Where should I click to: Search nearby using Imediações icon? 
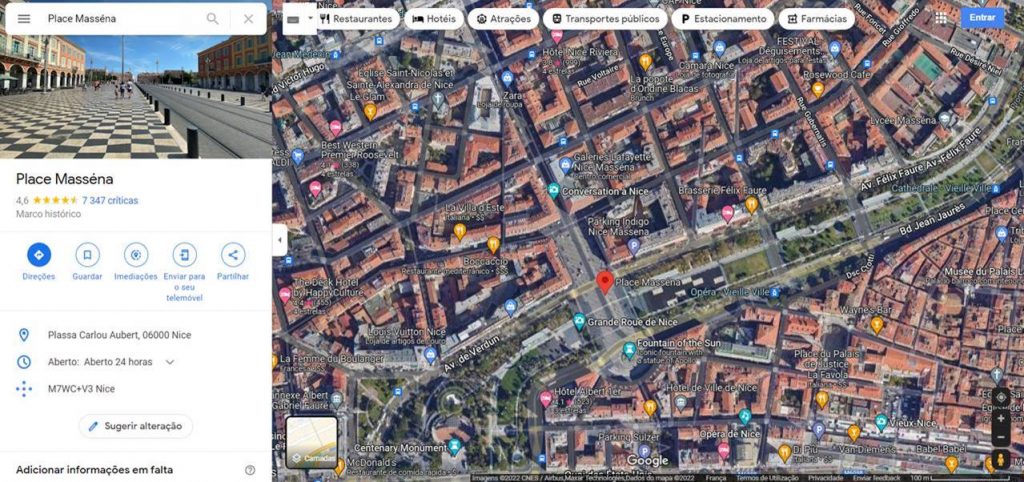click(x=136, y=255)
